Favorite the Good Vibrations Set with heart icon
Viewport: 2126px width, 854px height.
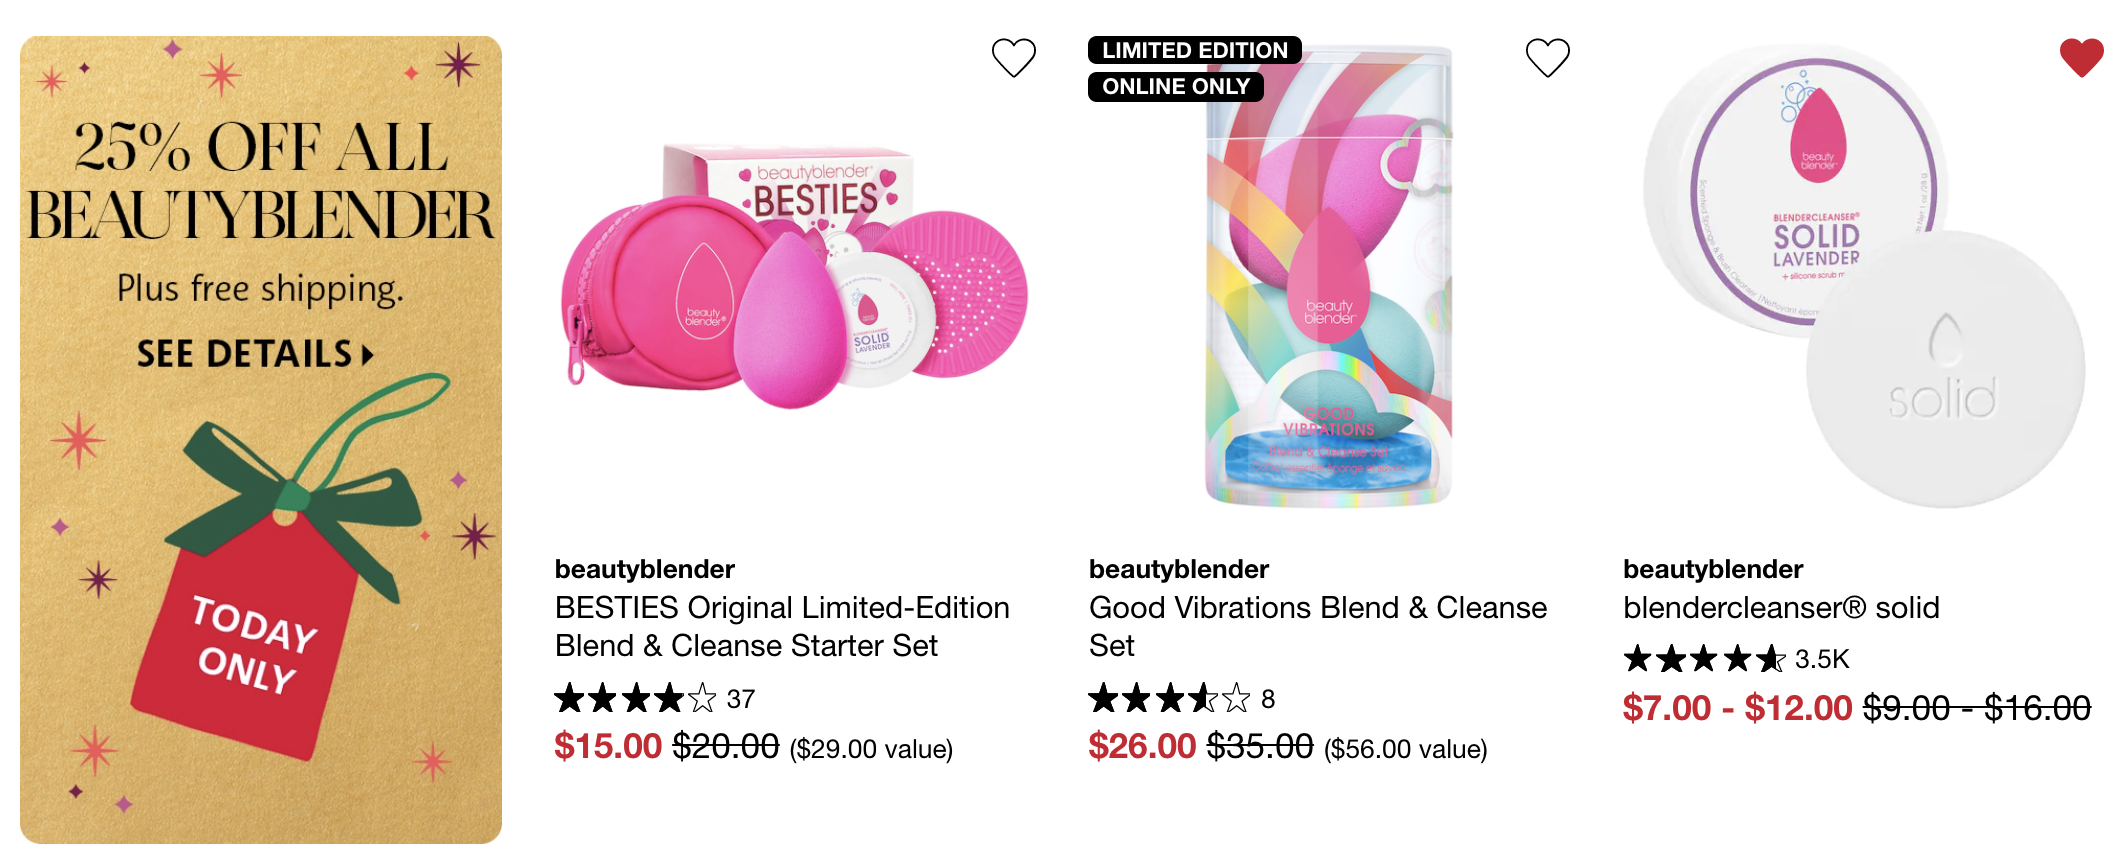pos(1547,58)
